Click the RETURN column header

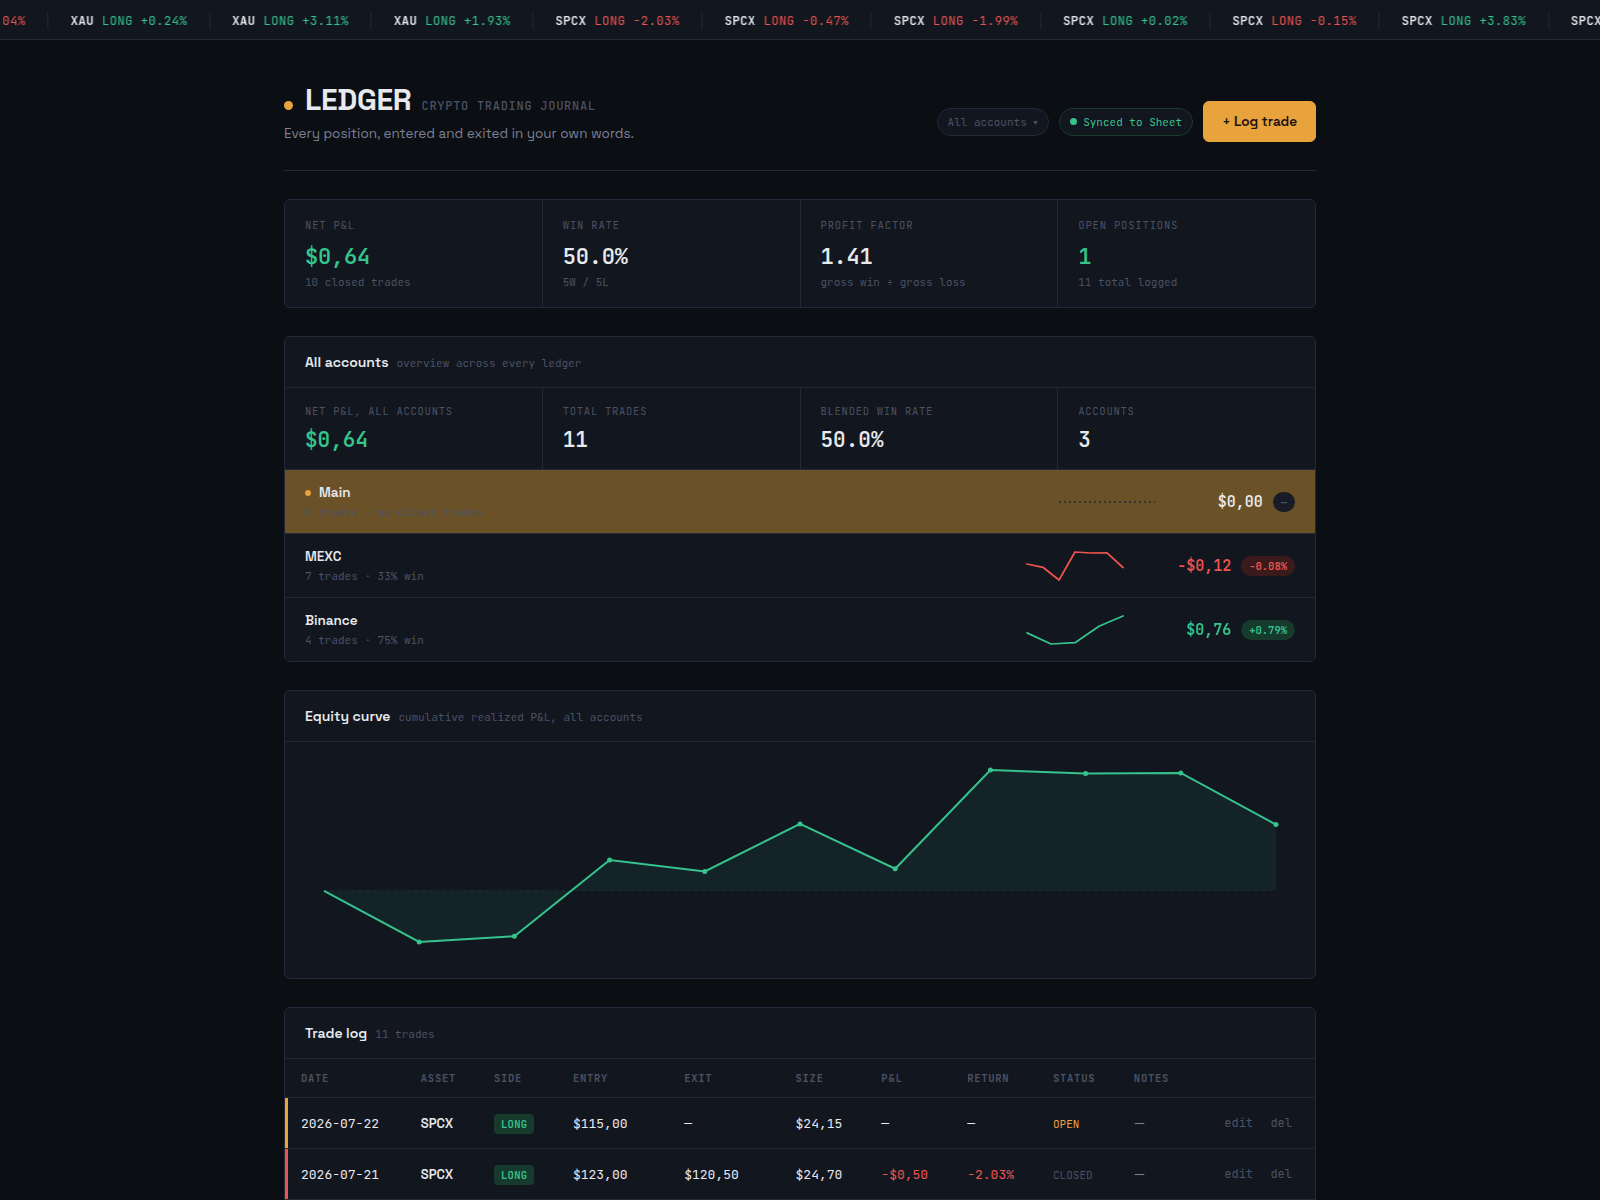[988, 1078]
